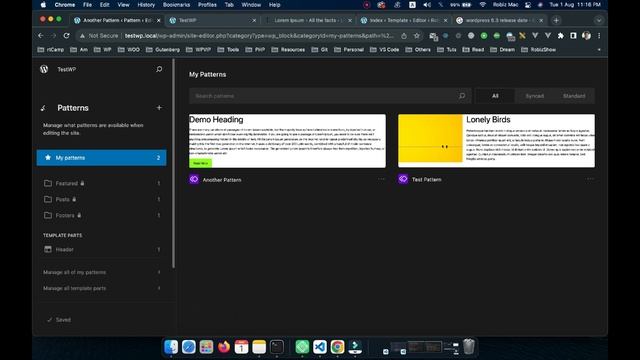The image size is (640, 360).
Task: Open Calendar from the Dock
Action: (x=241, y=347)
